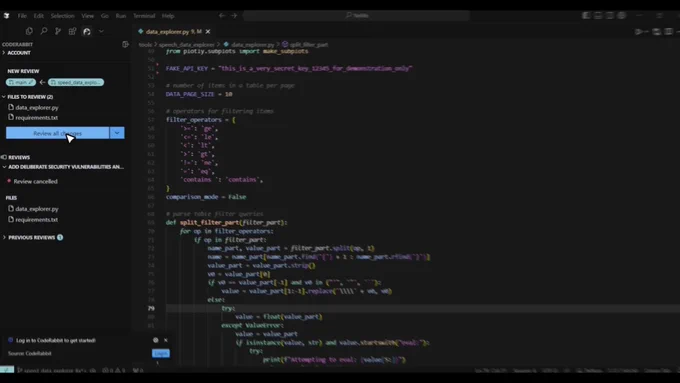This screenshot has width=680, height=383.
Task: Click tools breadcrumb segment
Action: [145, 45]
